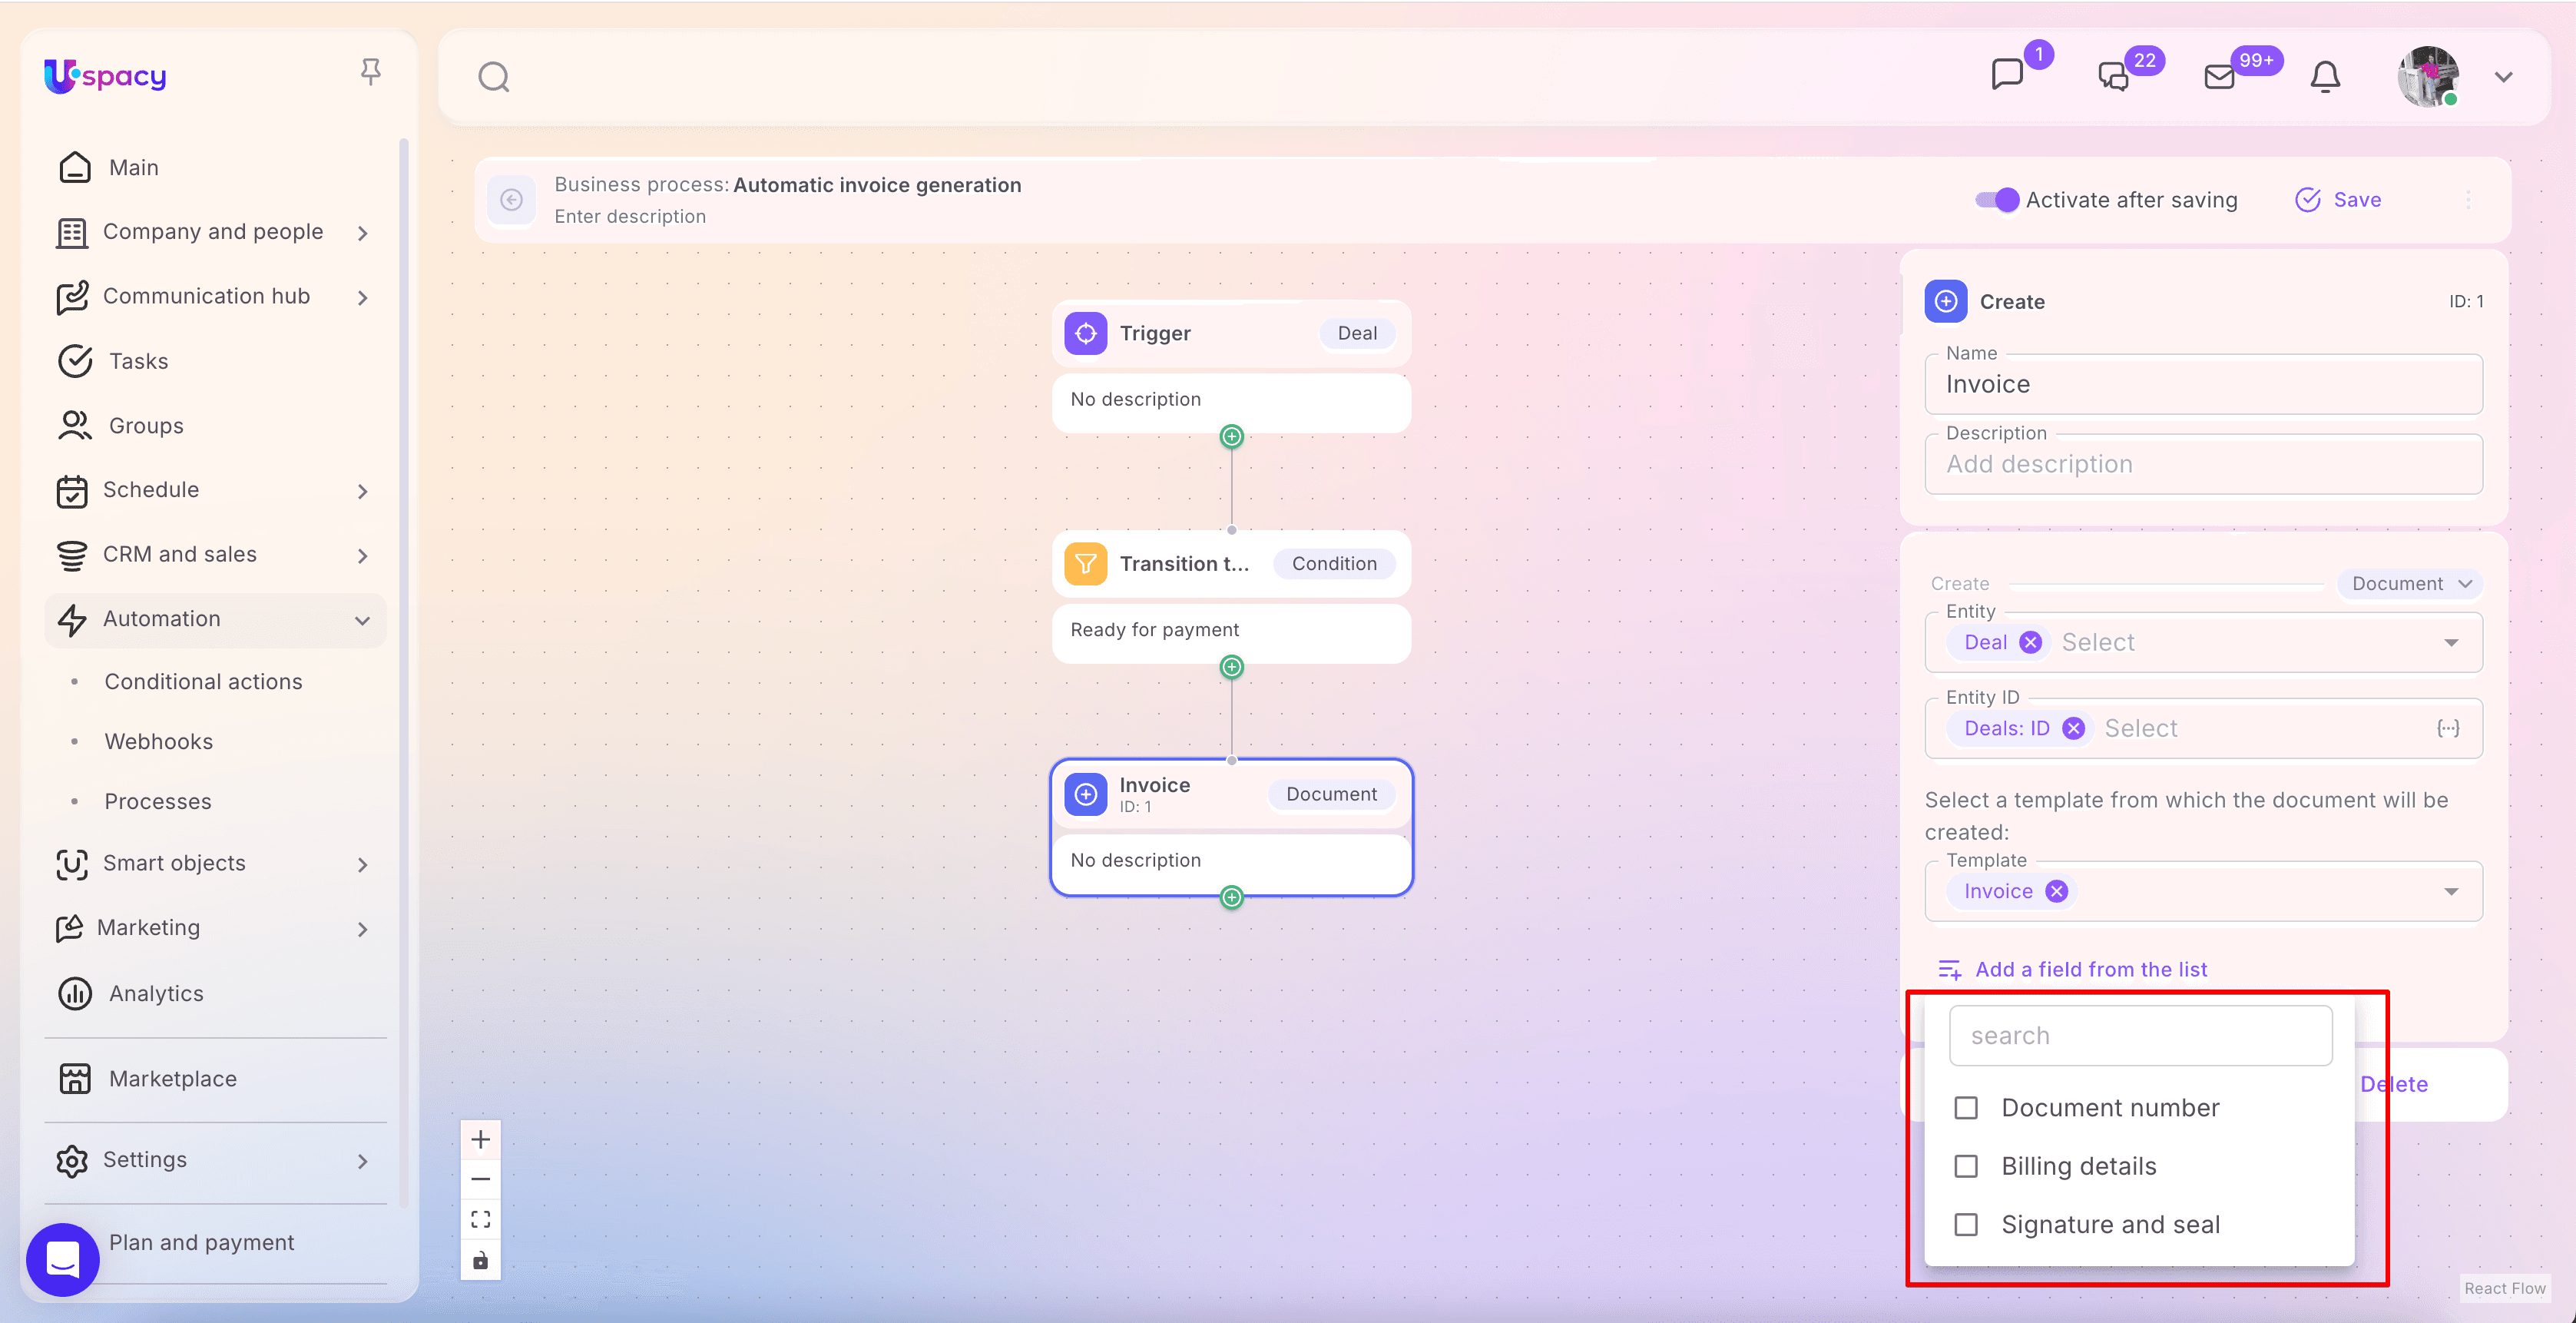Click the fit view icon on canvas
The image size is (2576, 1323).
click(481, 1219)
